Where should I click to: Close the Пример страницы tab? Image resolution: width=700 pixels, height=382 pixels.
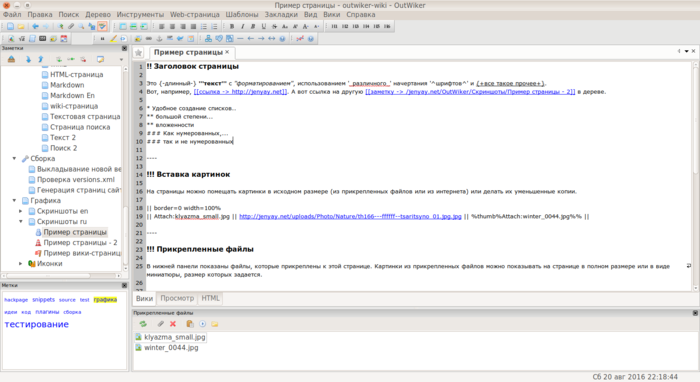227,52
